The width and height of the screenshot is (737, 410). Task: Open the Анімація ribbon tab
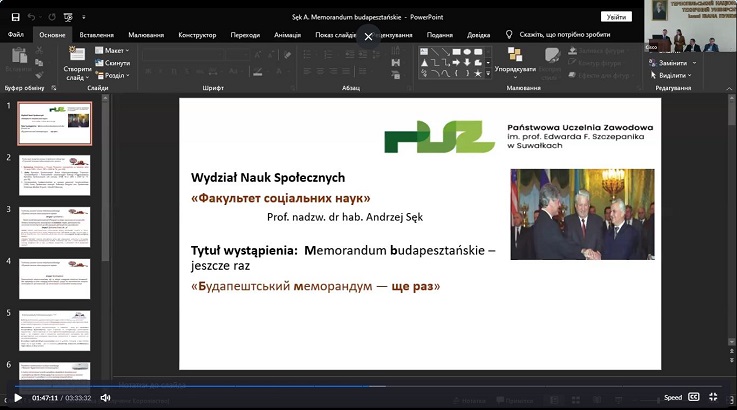[289, 34]
